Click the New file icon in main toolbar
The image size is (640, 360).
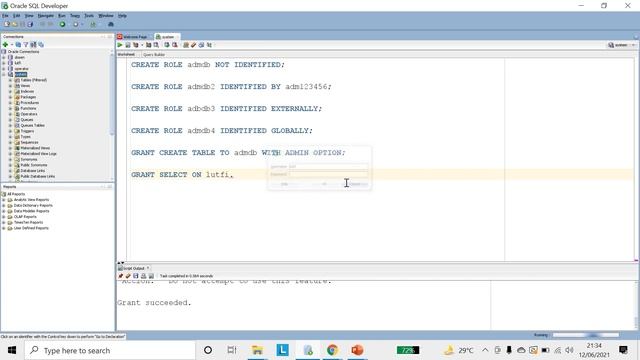[x=7, y=24]
